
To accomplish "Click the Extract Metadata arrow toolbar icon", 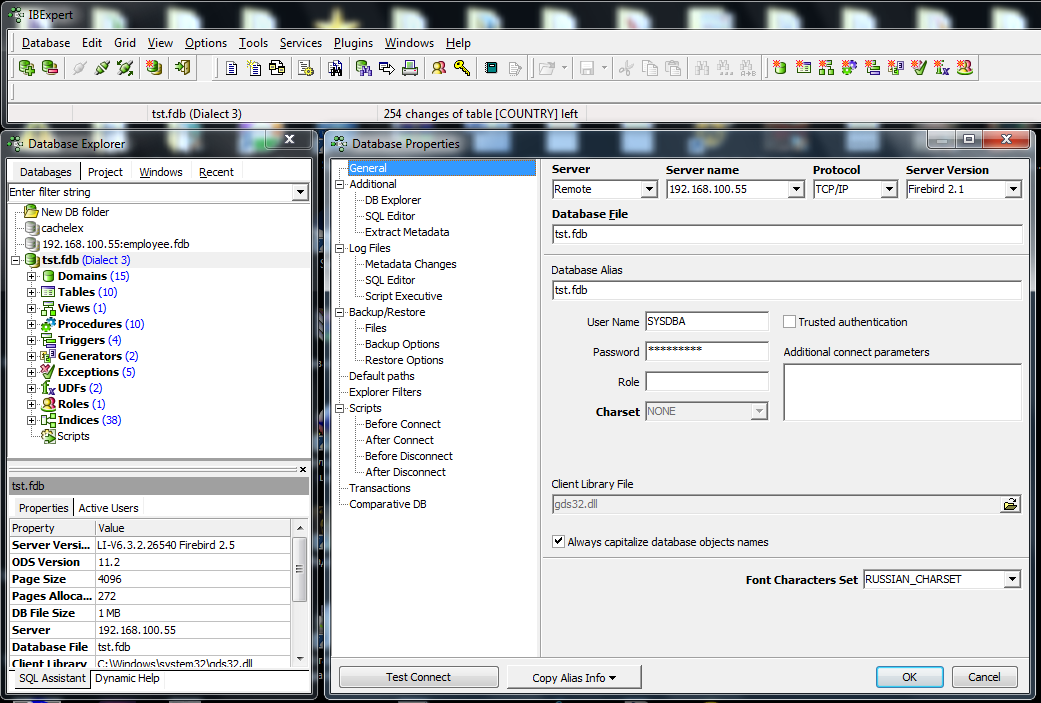I will 387,68.
